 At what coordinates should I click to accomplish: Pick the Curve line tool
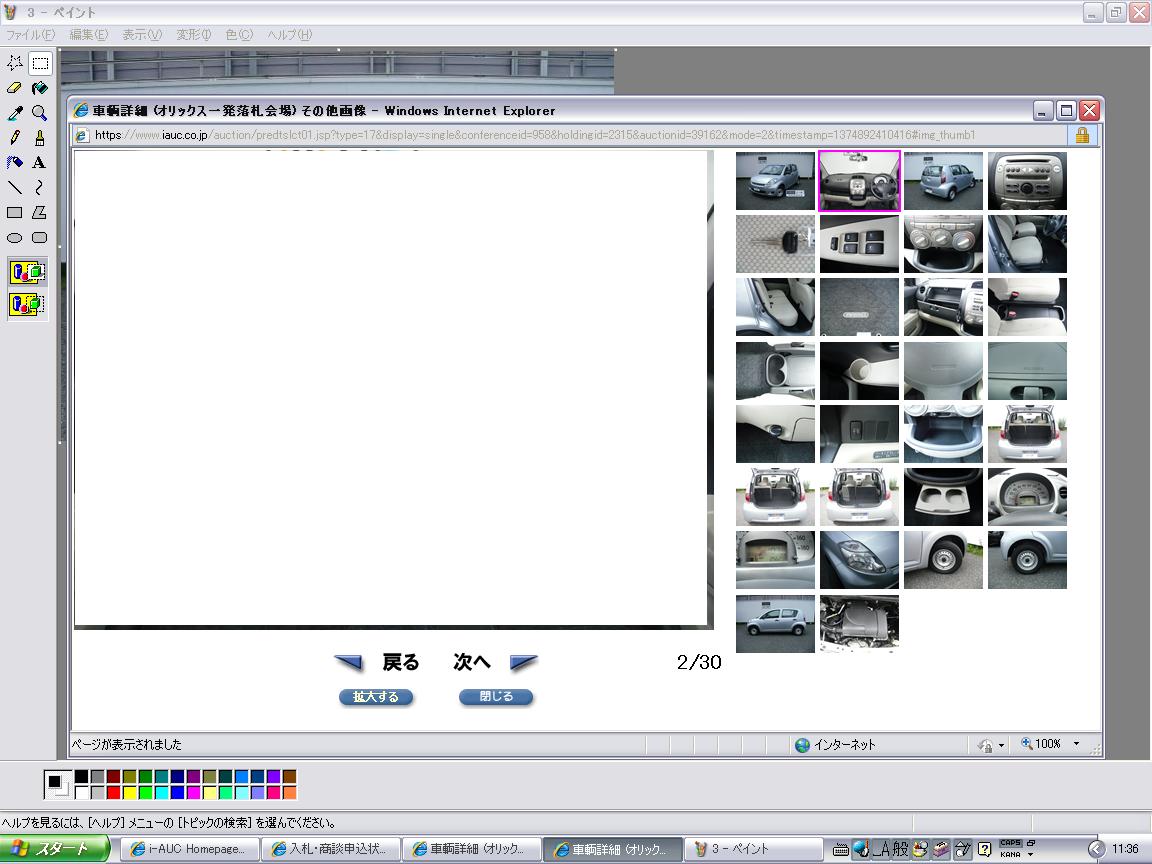coord(39,187)
